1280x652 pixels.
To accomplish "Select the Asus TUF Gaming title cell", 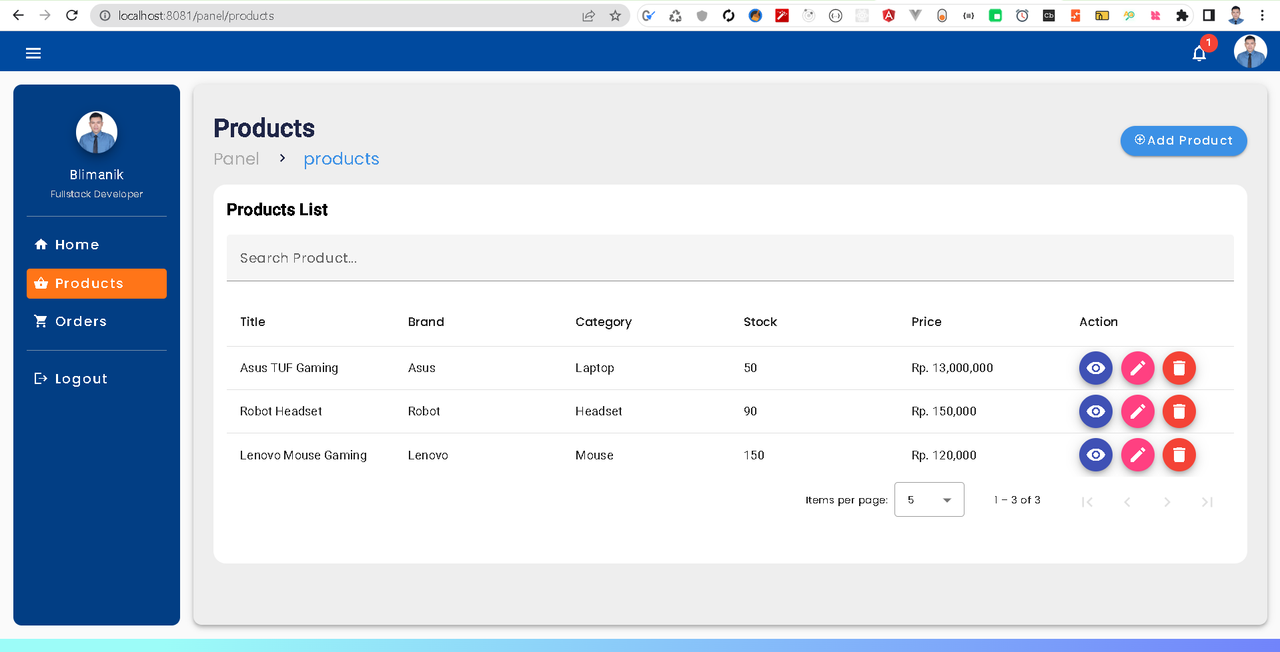I will point(289,368).
